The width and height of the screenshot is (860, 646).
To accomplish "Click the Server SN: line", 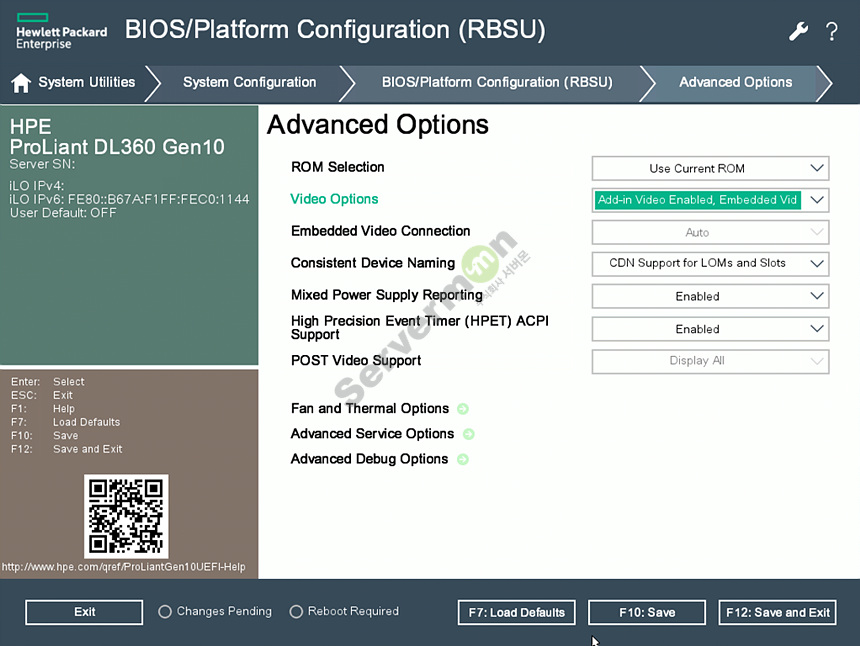I will pyautogui.click(x=42, y=164).
